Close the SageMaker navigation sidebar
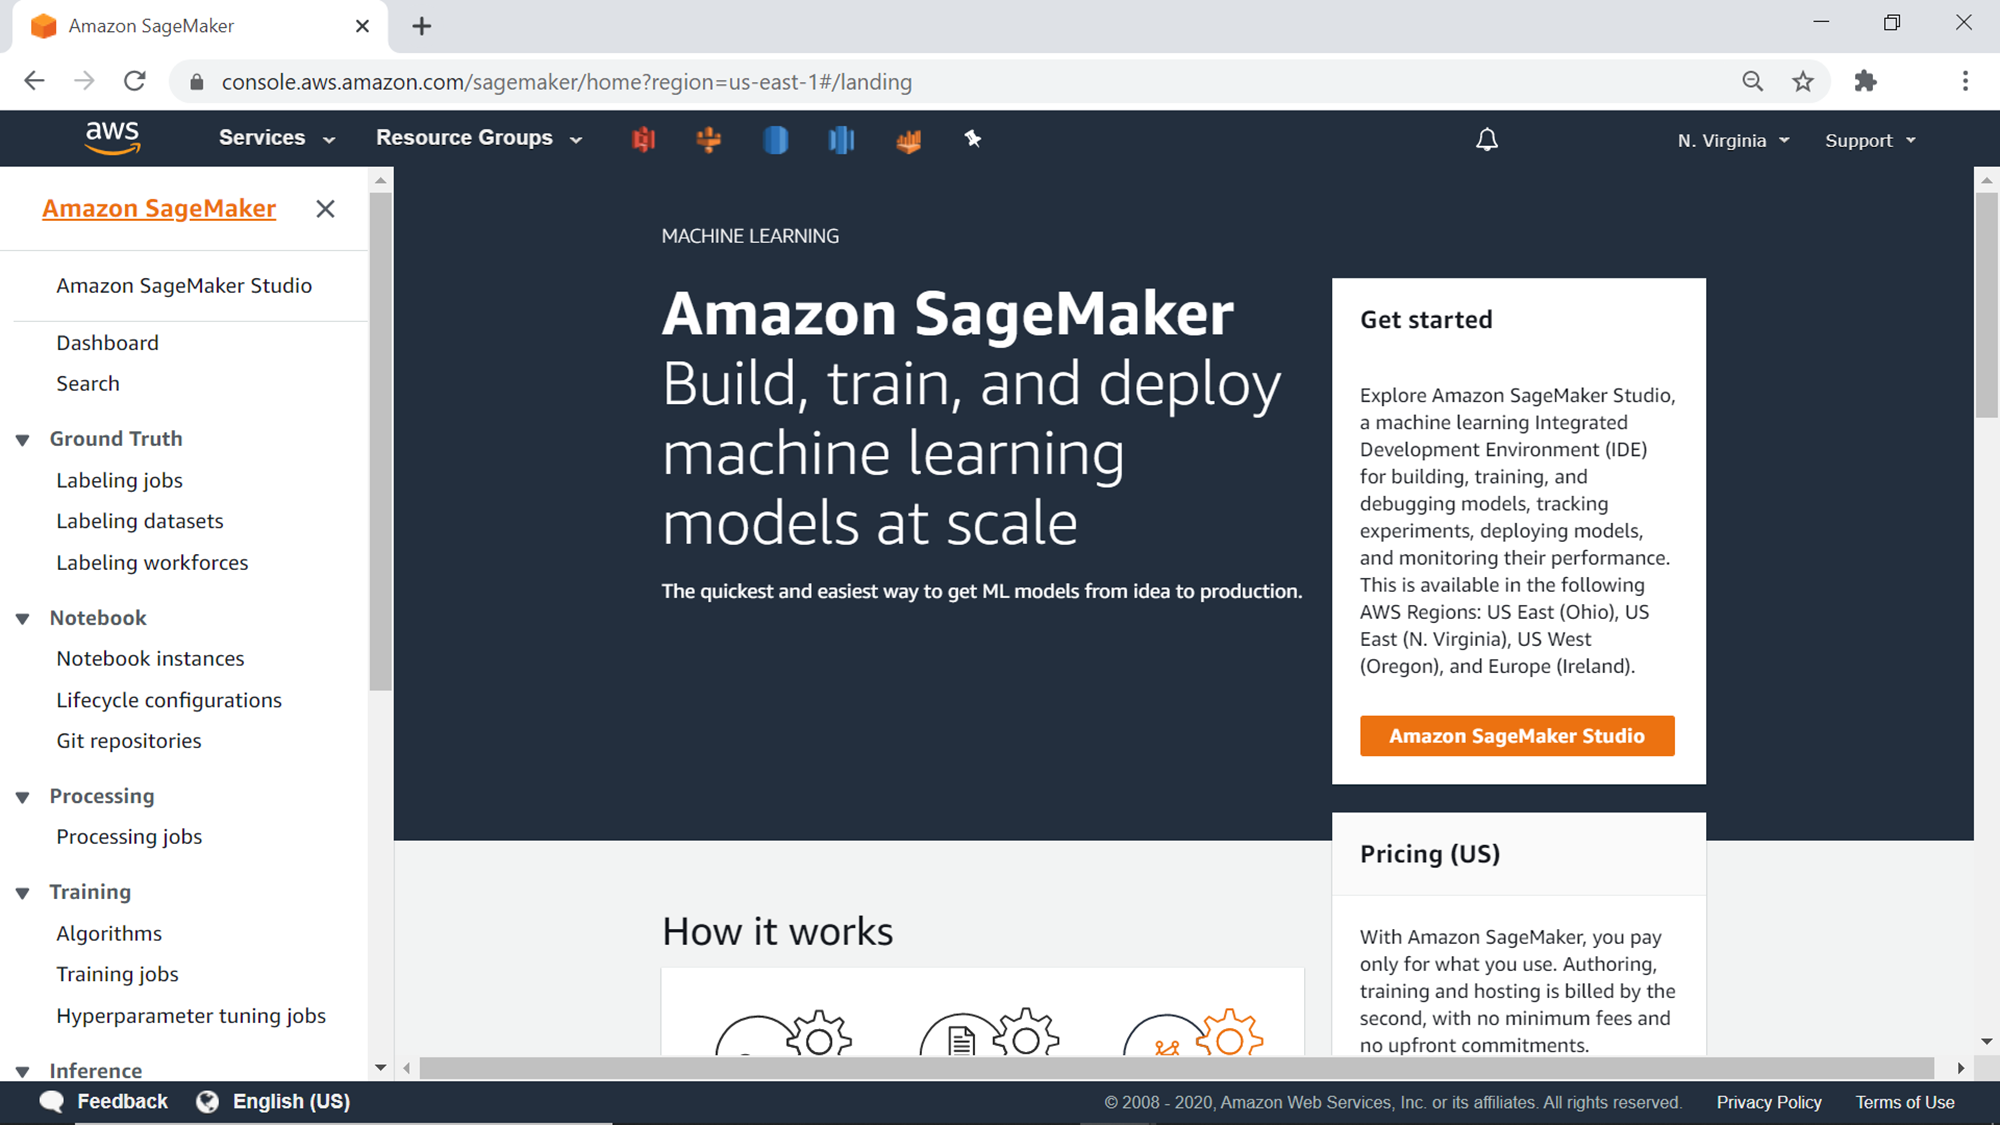Screen dimensions: 2000x1125 click(x=325, y=209)
